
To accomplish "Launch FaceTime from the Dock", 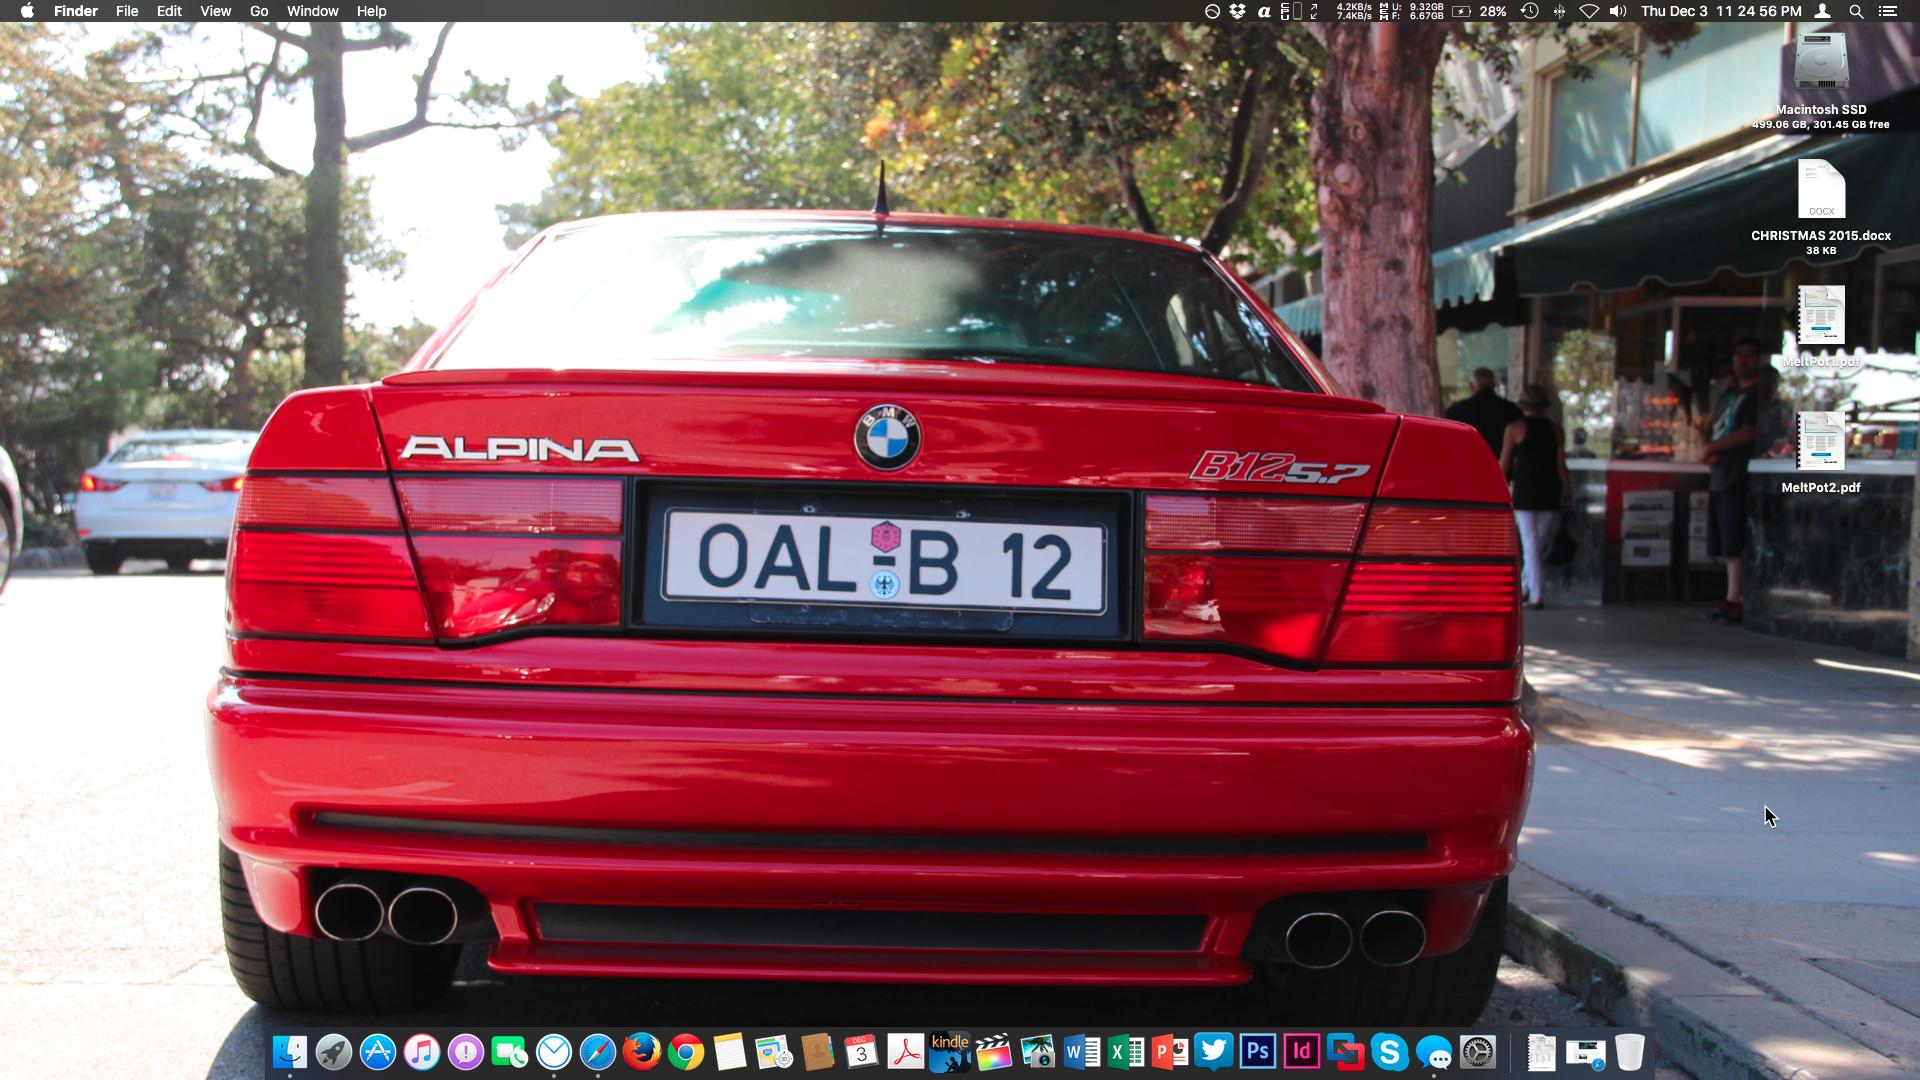I will 510,1052.
